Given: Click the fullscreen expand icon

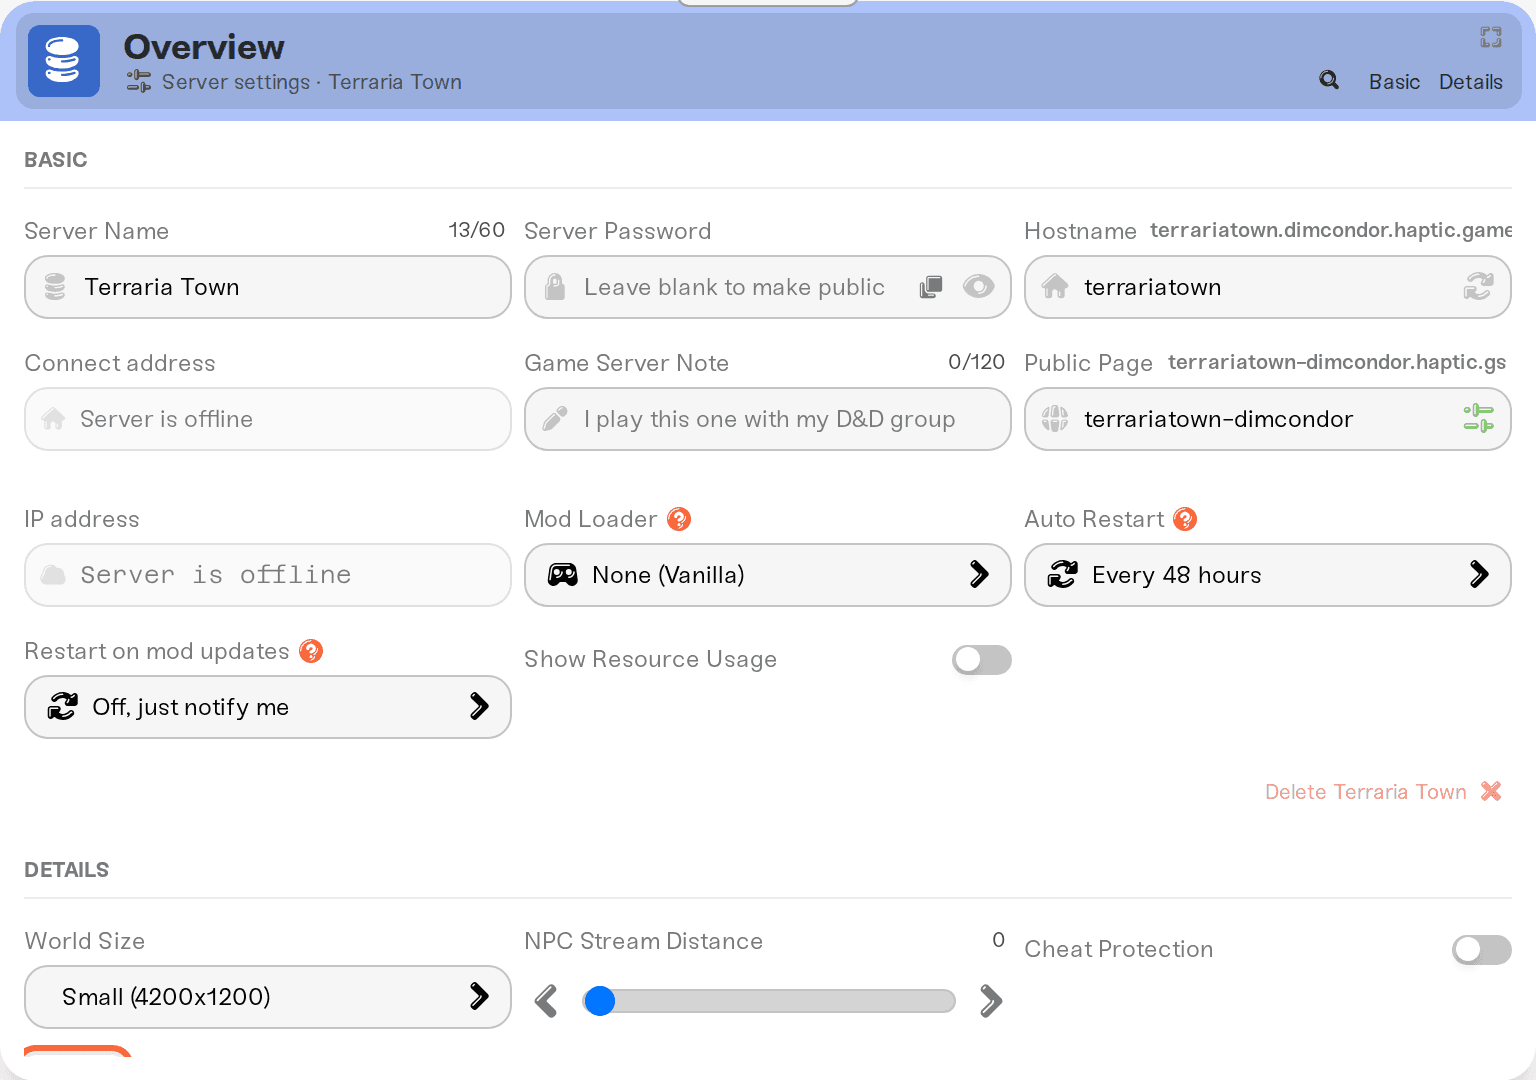Looking at the screenshot, I should pyautogui.click(x=1491, y=37).
